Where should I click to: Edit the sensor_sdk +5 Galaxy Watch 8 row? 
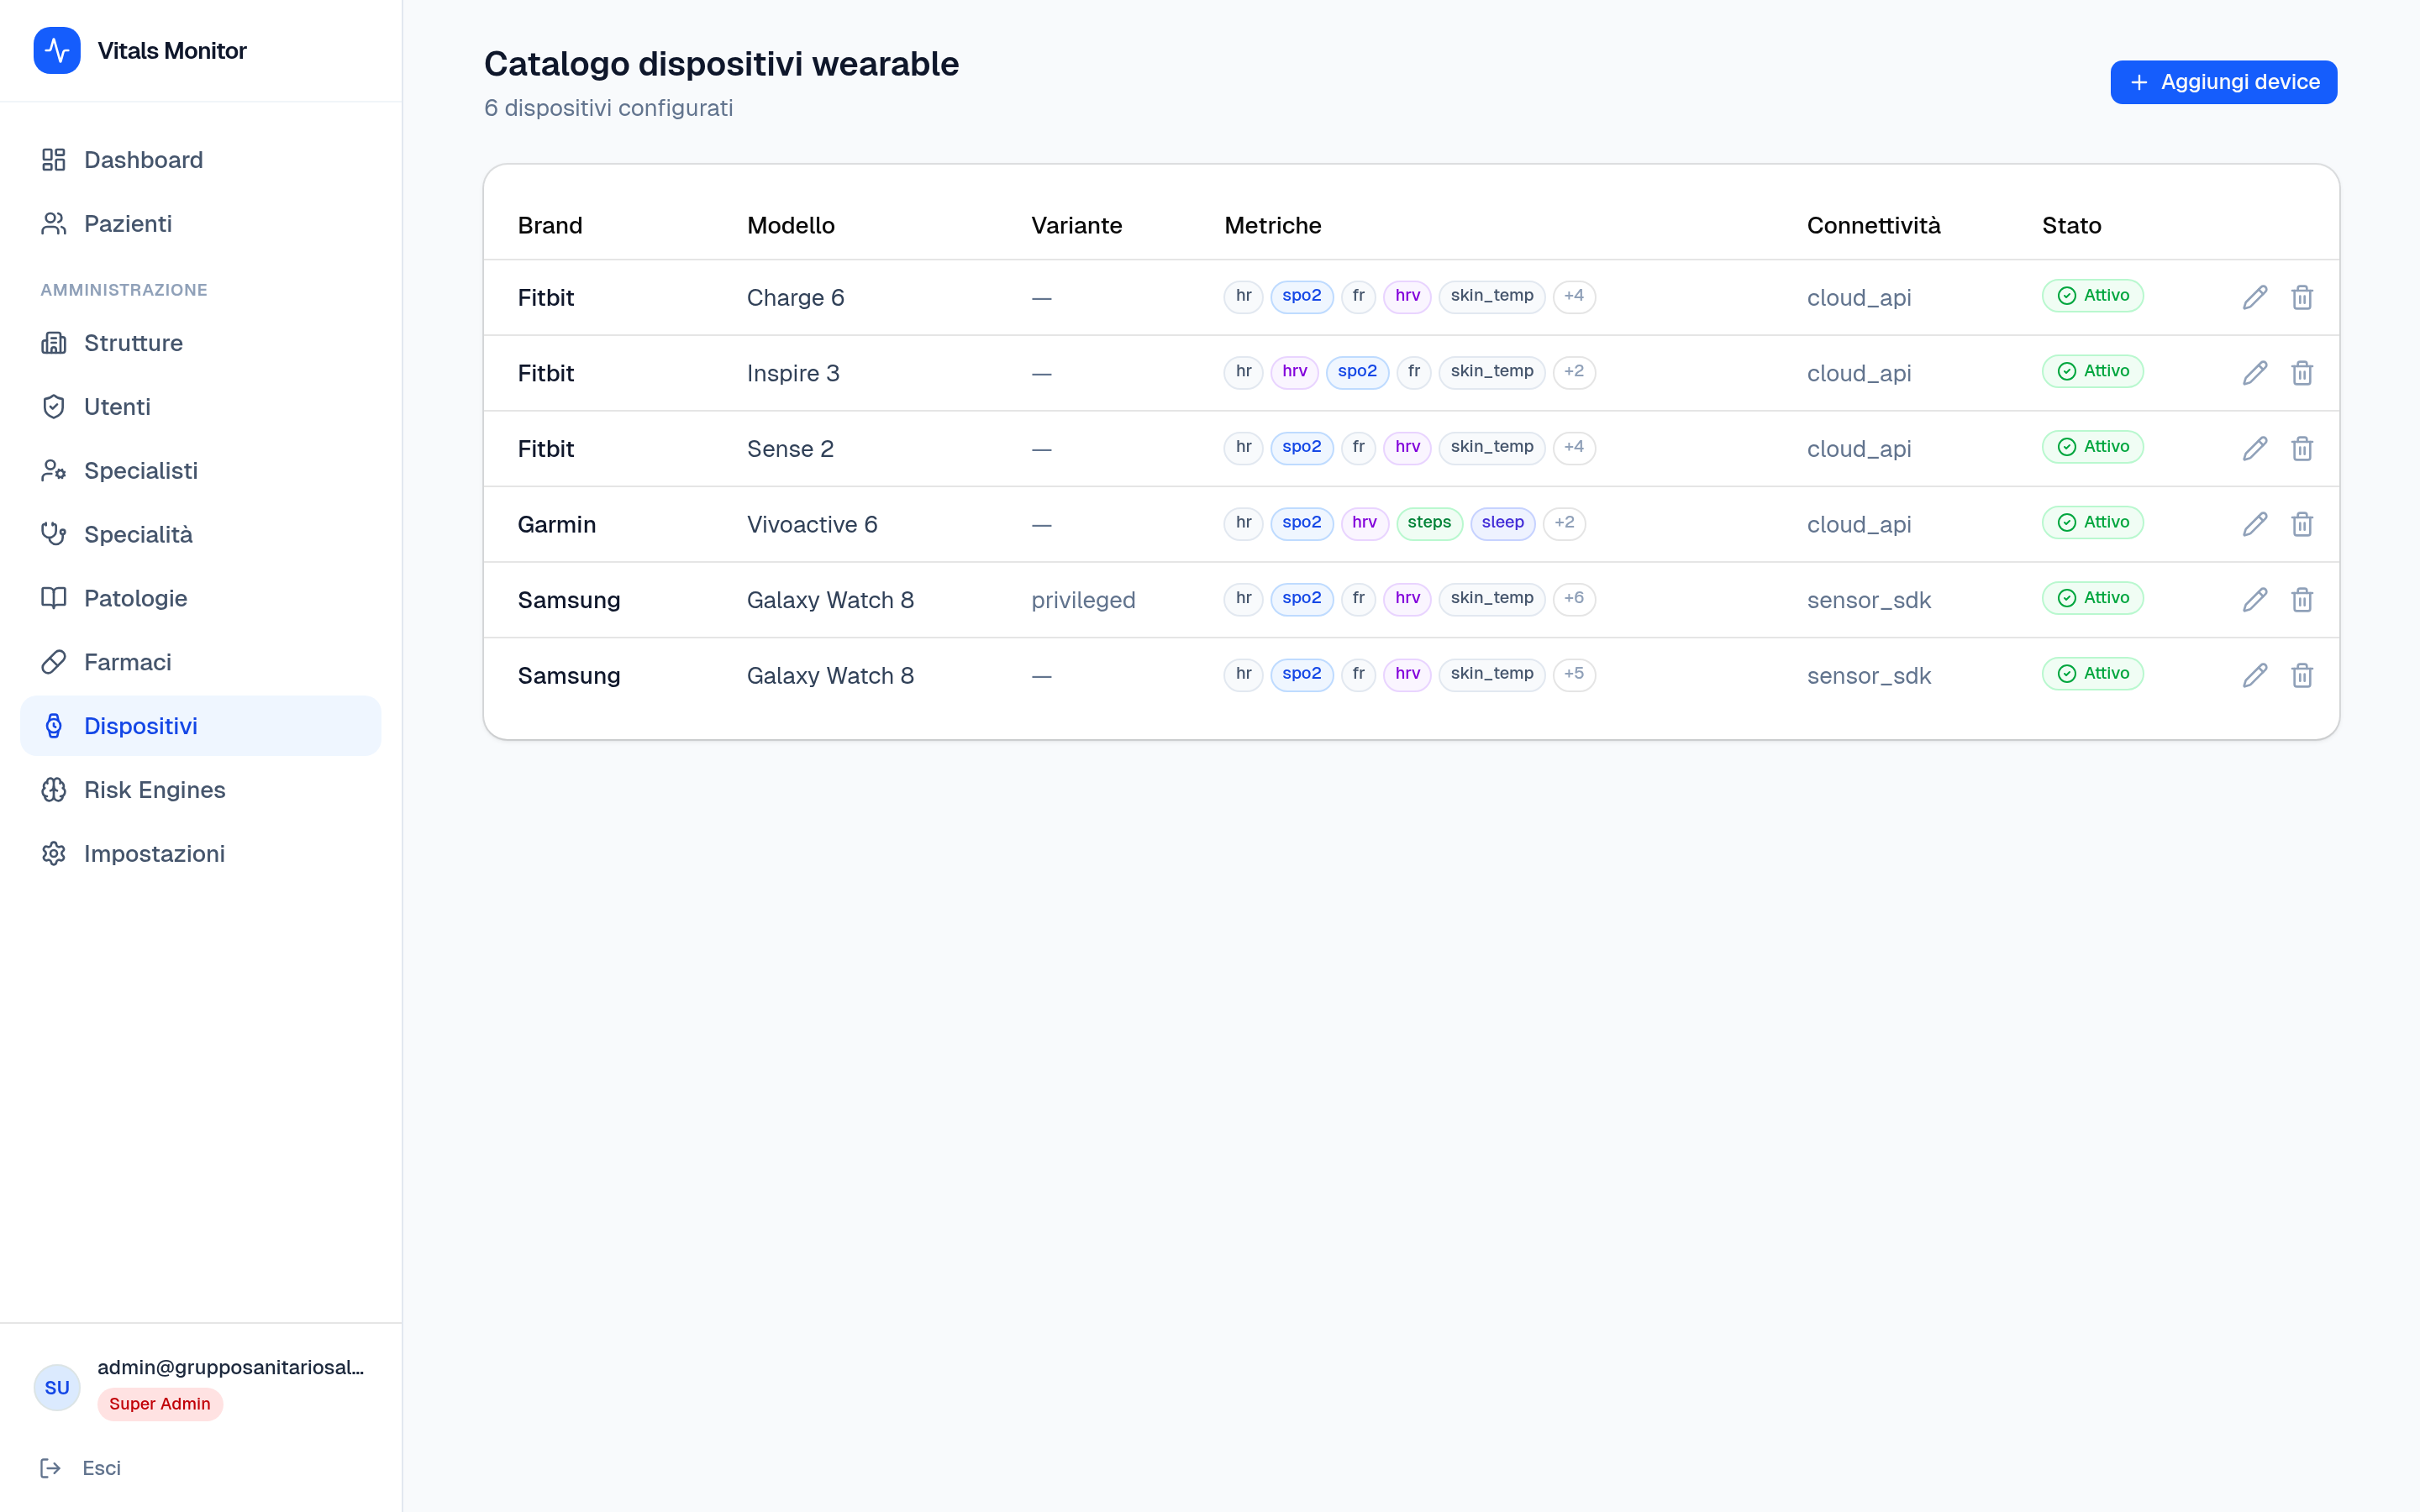click(2254, 675)
